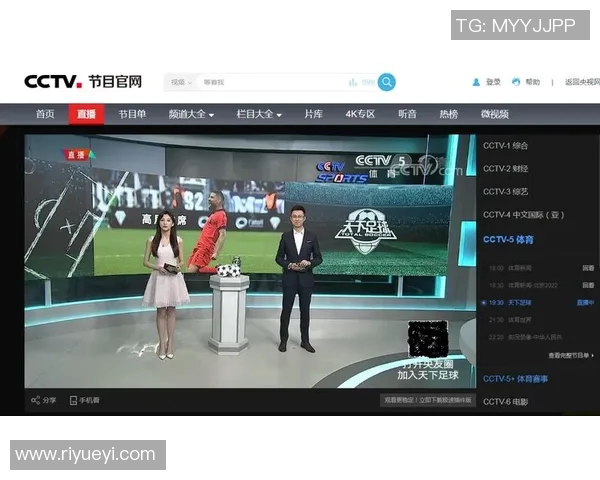Screen dimensions: 600x480
Task: Click the blue search magnifier button
Action: pyautogui.click(x=386, y=82)
